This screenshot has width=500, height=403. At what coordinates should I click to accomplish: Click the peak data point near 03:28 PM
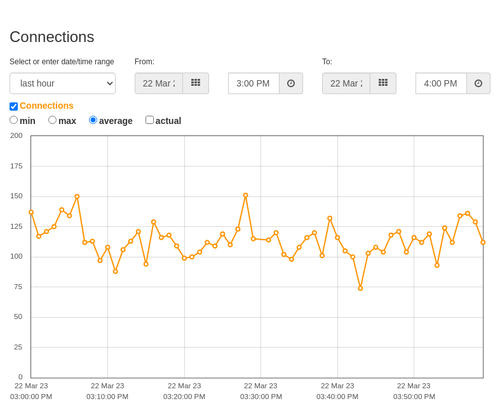[246, 195]
